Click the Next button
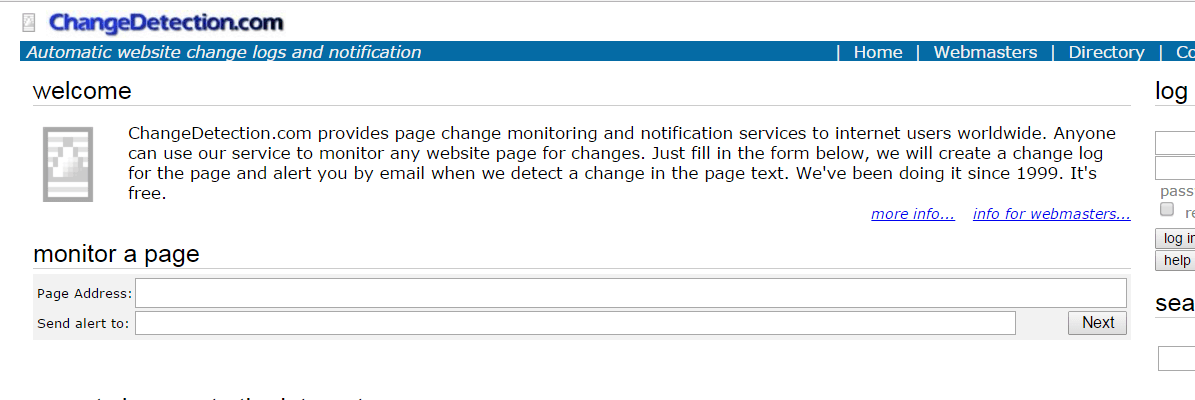This screenshot has height=400, width=1195. point(1097,323)
